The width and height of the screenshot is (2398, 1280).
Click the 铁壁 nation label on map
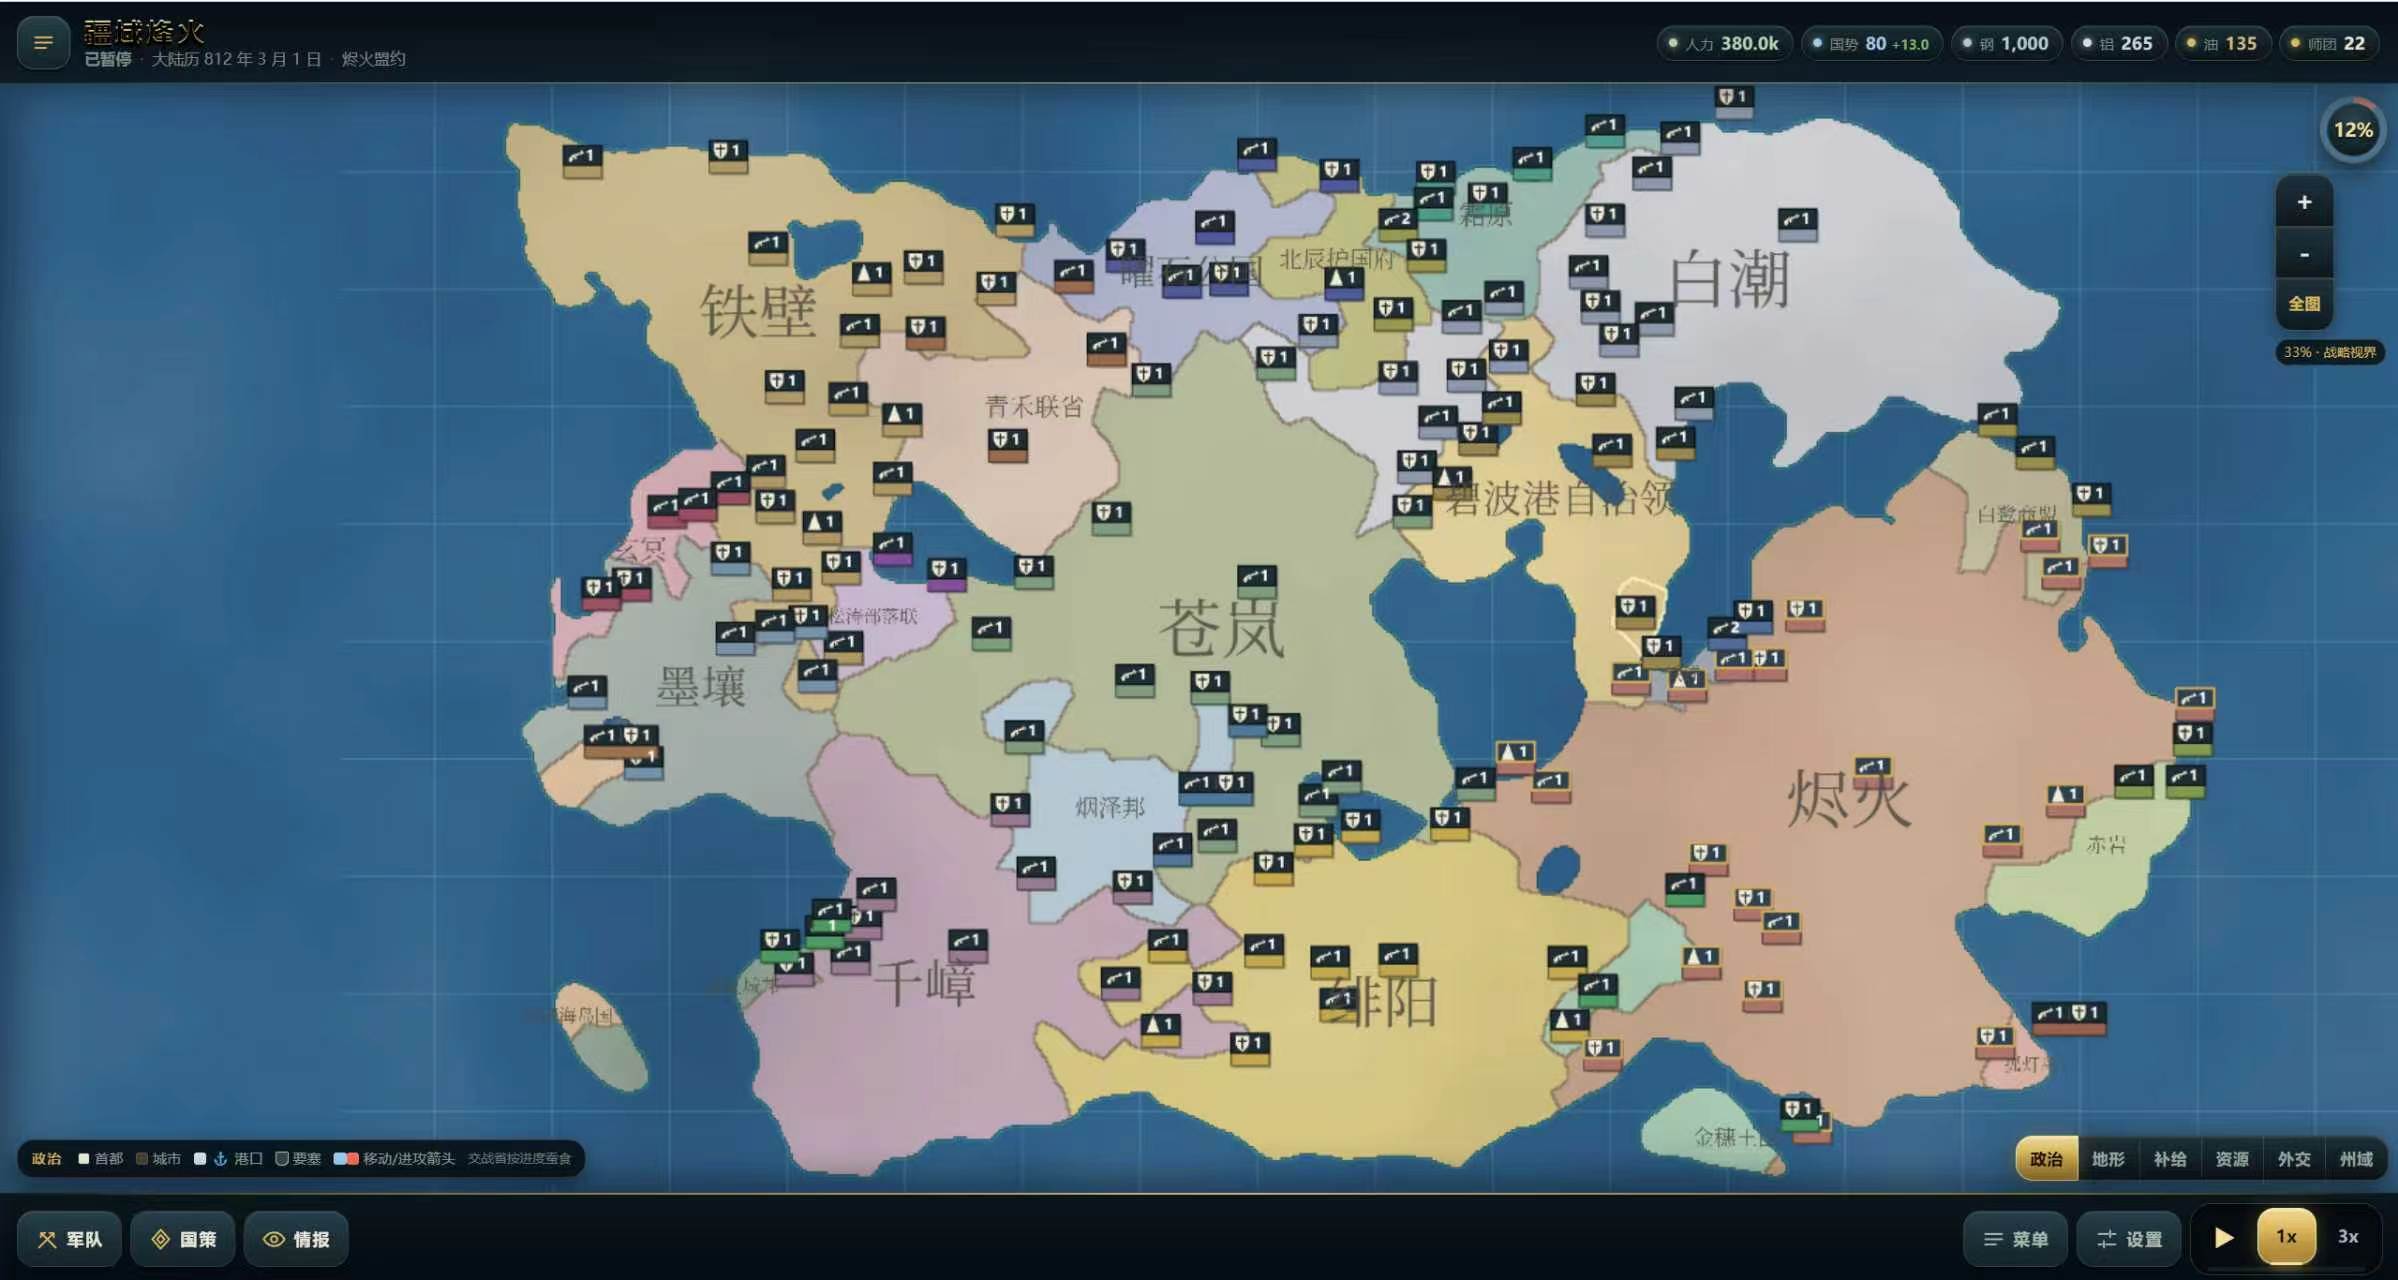point(758,310)
